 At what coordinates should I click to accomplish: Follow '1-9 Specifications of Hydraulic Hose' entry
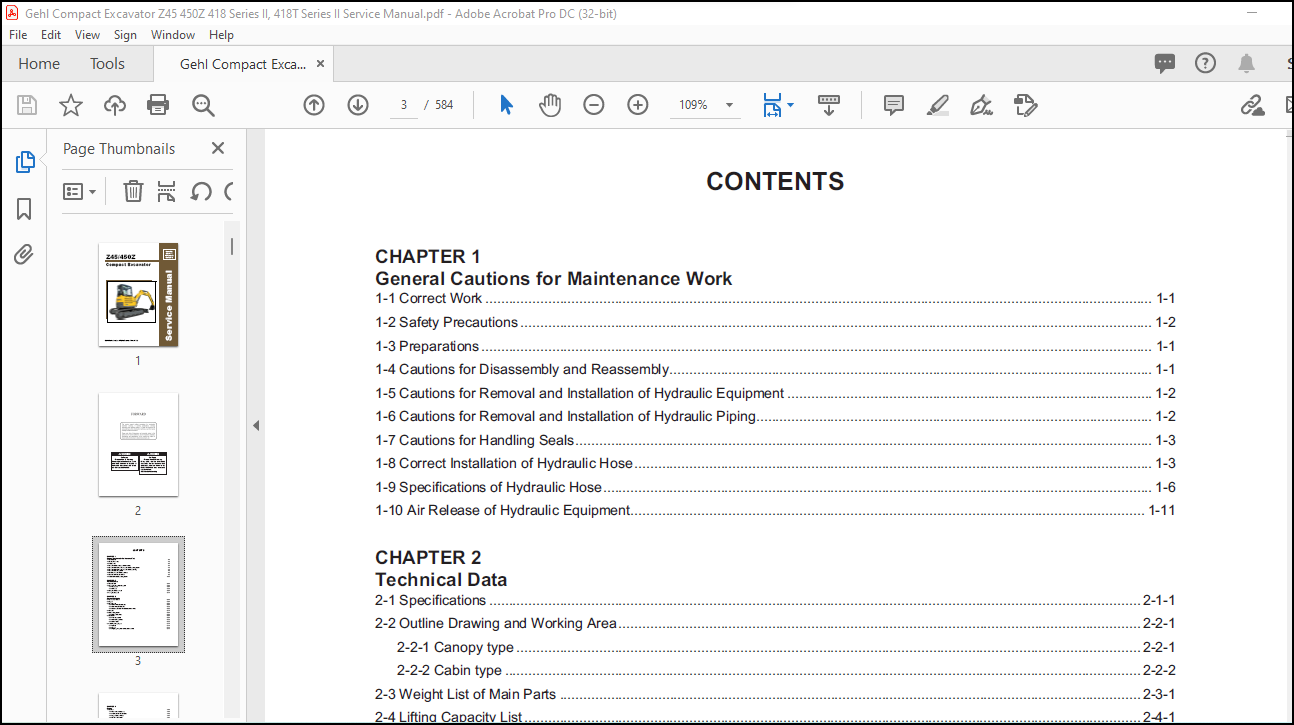[775, 487]
